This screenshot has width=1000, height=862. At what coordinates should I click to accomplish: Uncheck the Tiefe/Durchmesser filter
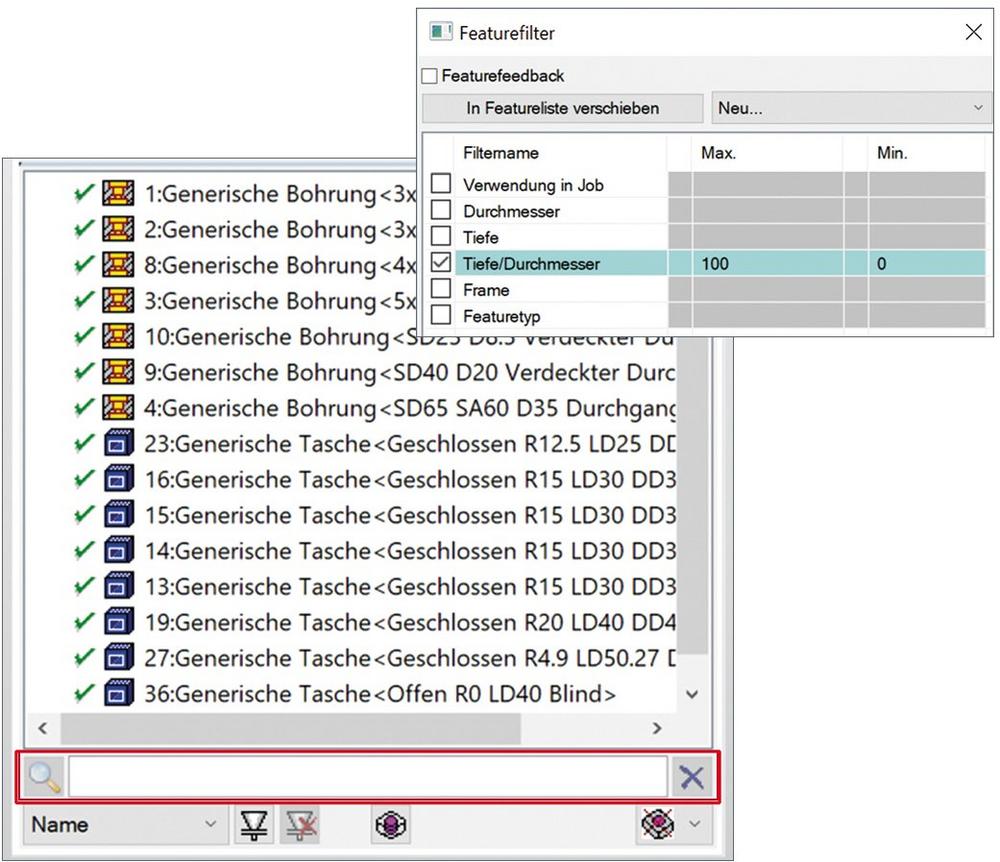[x=441, y=264]
